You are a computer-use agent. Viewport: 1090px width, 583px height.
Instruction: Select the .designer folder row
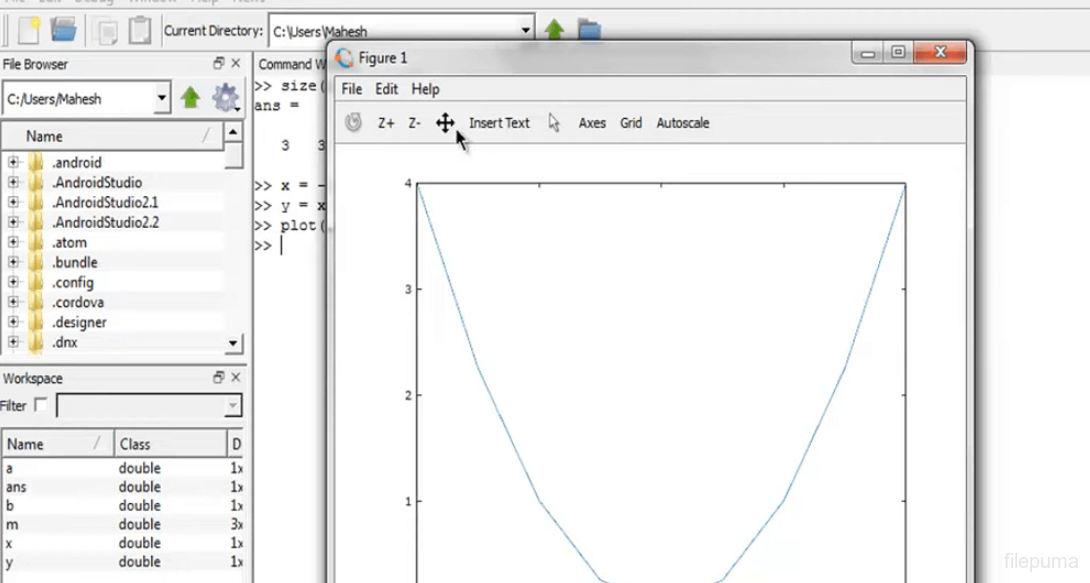[x=113, y=322]
